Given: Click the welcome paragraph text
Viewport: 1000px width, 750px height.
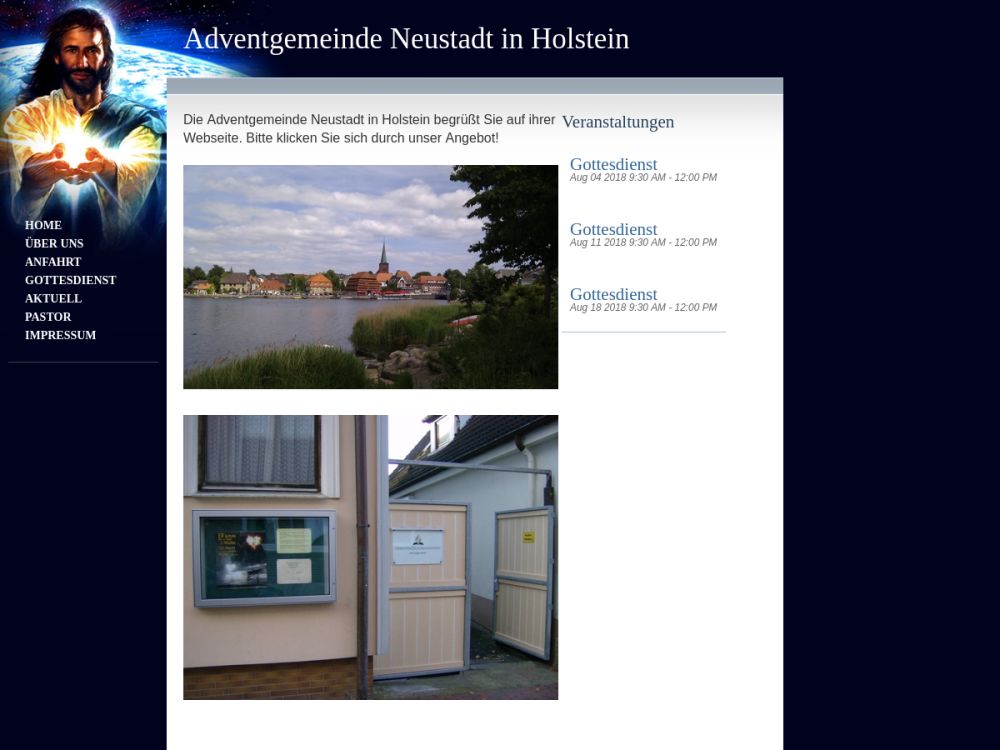Looking at the screenshot, I should pyautogui.click(x=368, y=129).
